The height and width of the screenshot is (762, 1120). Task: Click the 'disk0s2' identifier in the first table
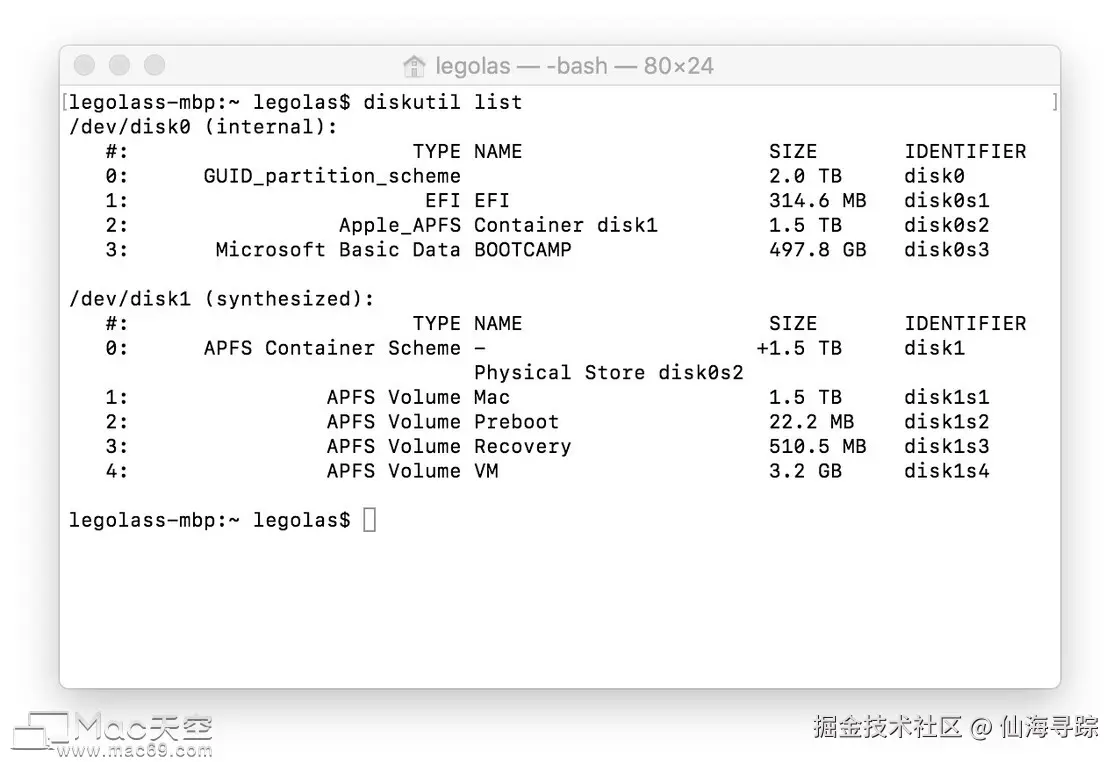click(946, 225)
